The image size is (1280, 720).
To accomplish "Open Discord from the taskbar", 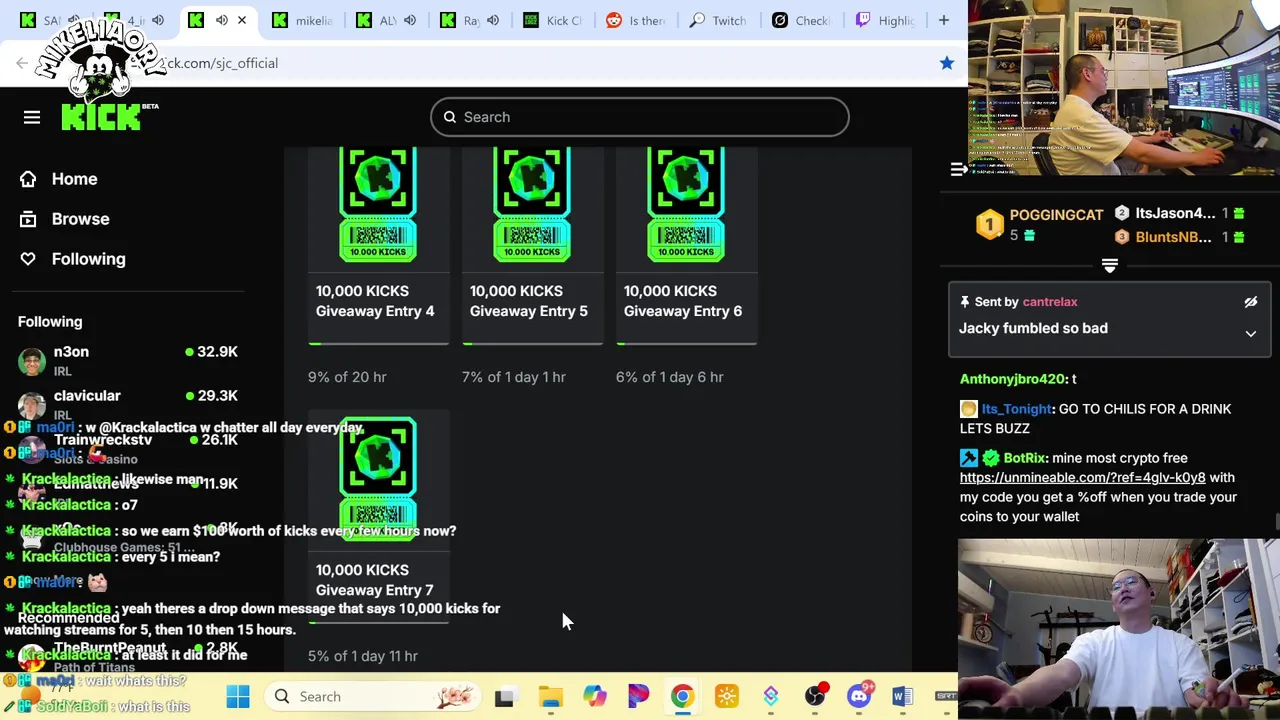I will coord(859,696).
